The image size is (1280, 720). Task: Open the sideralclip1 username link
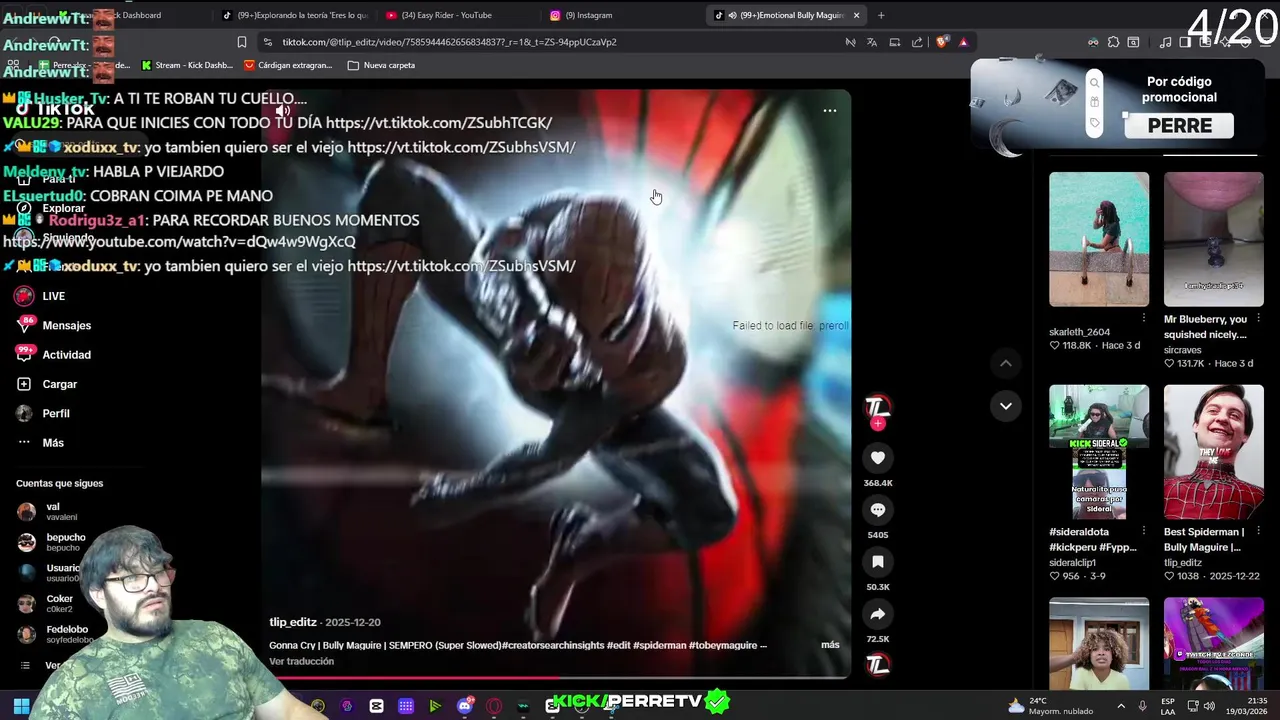[x=1072, y=563]
